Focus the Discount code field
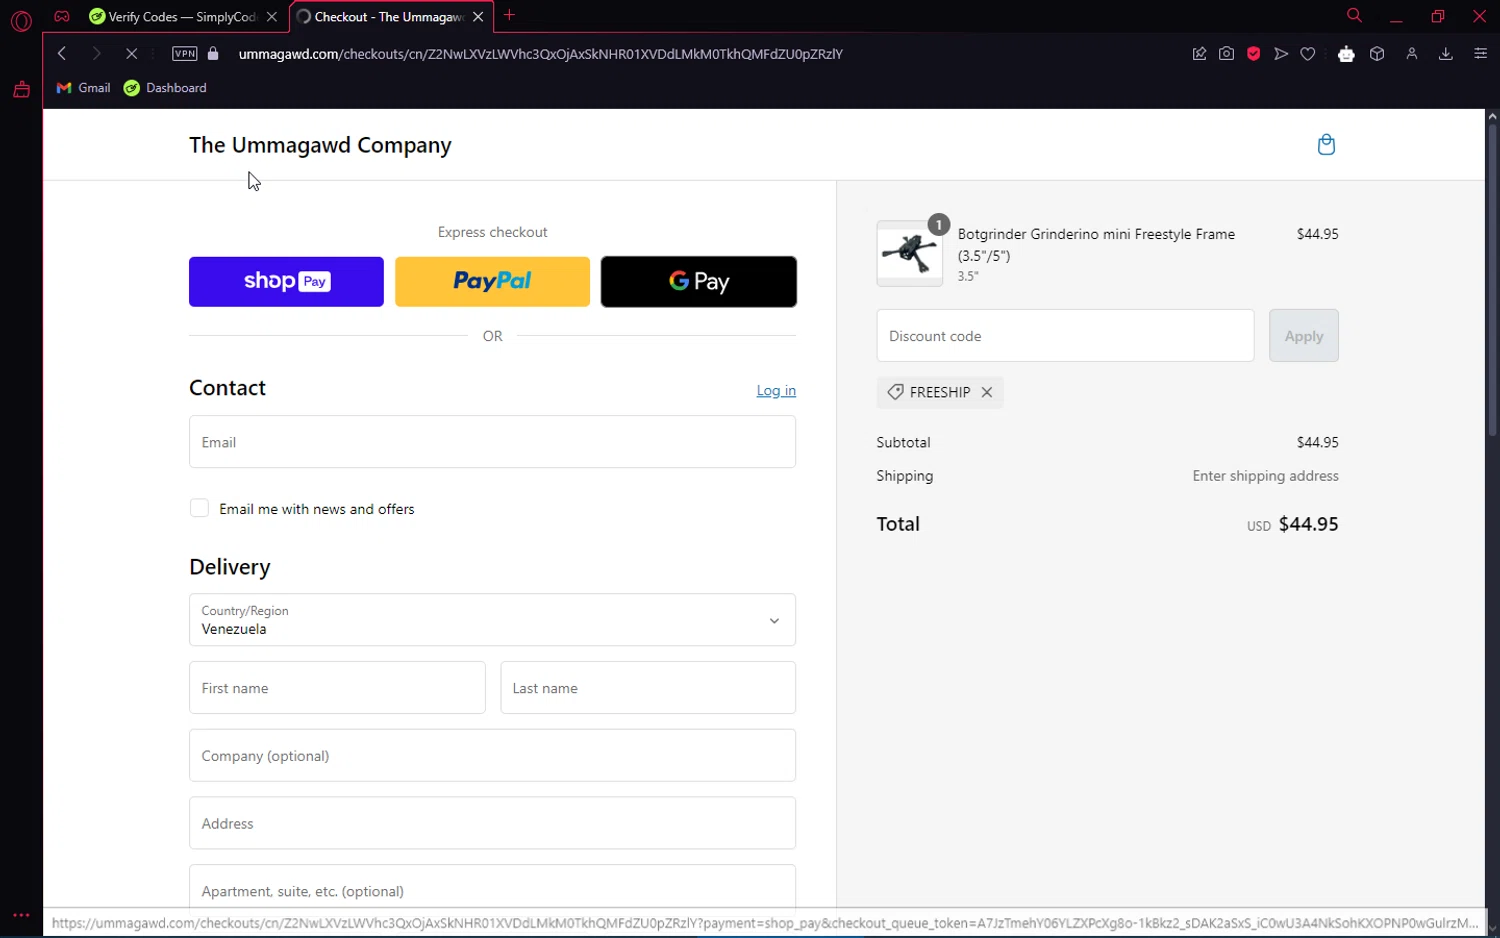The width and height of the screenshot is (1500, 938). point(1065,336)
